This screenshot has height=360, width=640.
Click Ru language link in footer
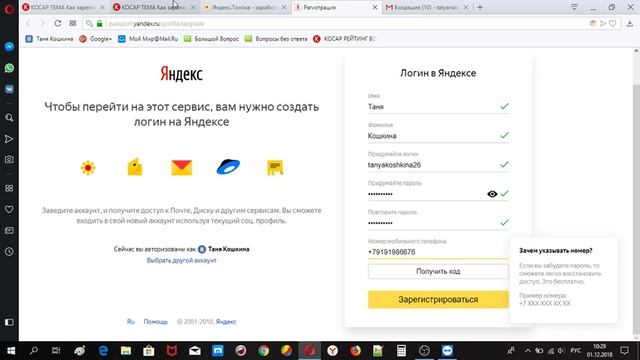click(131, 322)
